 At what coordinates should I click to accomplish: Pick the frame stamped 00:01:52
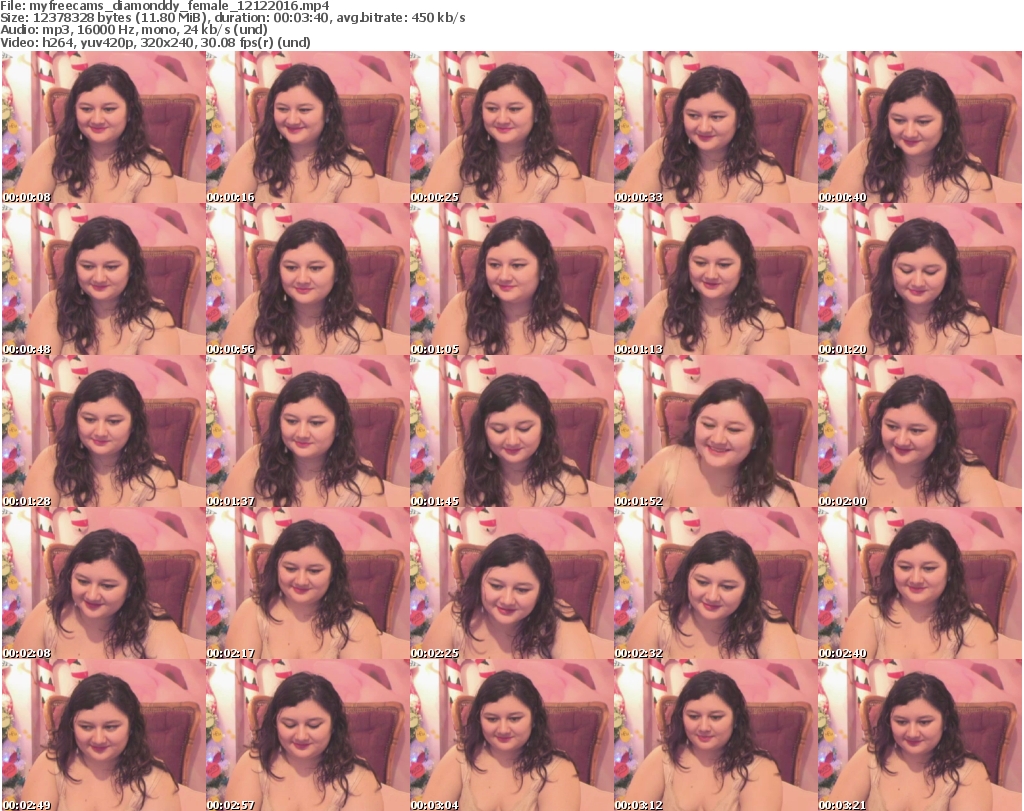coord(716,431)
